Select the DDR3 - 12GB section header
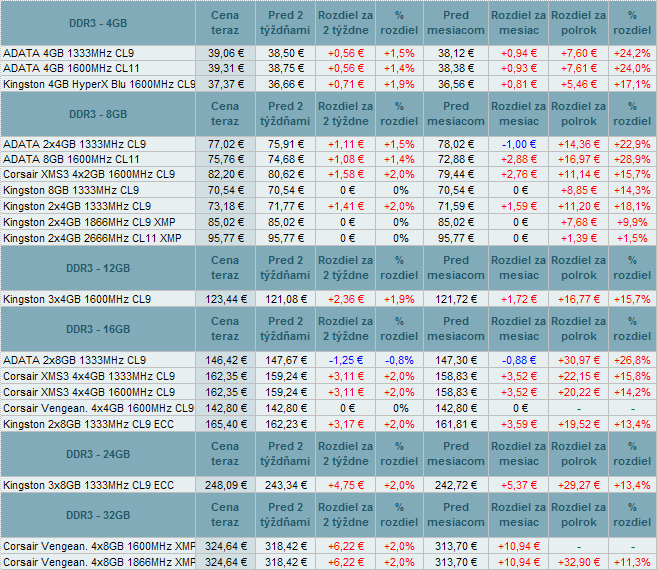The image size is (657, 570). (x=98, y=268)
